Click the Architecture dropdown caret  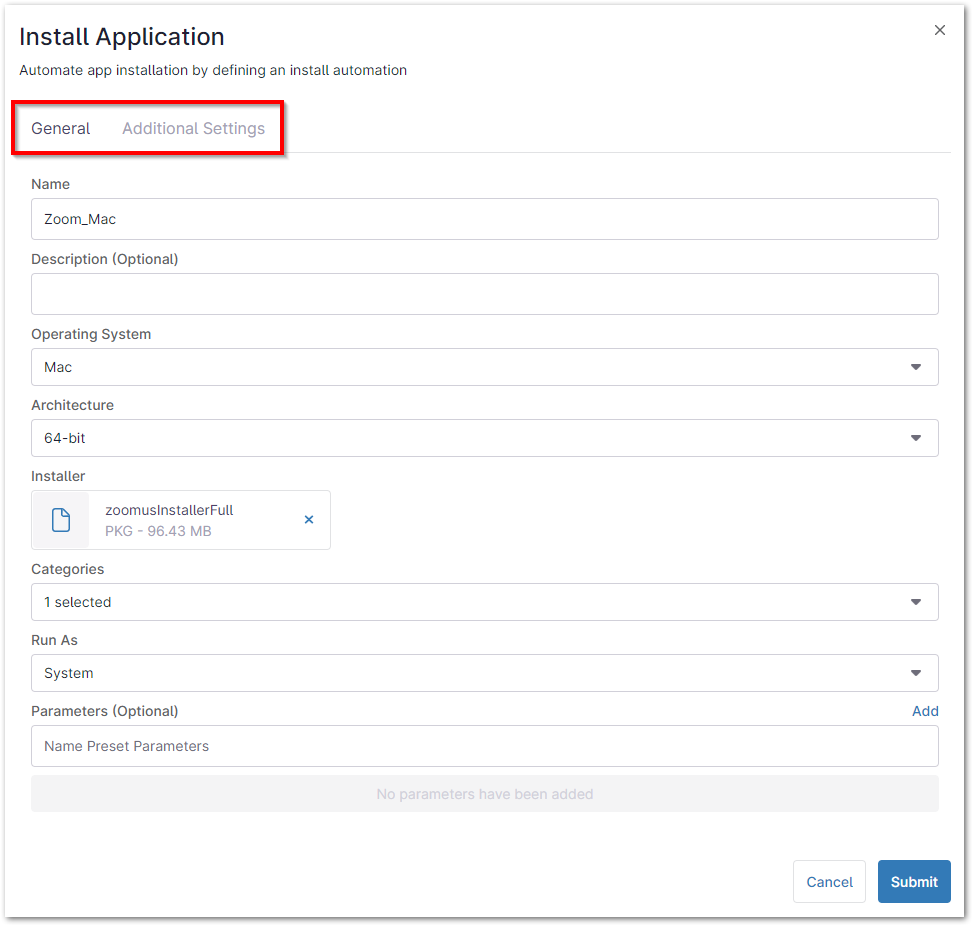point(915,438)
